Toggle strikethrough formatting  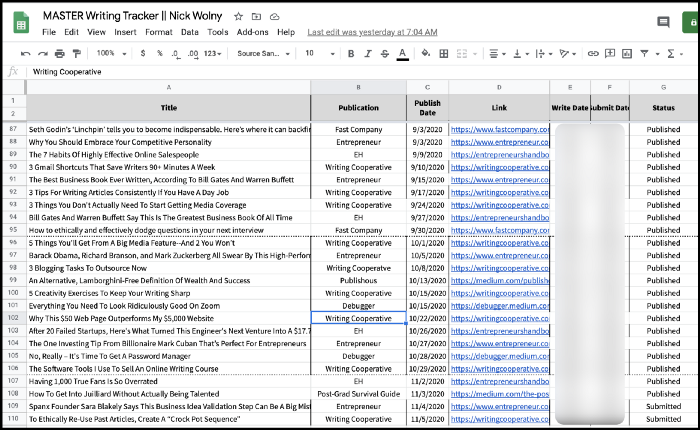(385, 54)
